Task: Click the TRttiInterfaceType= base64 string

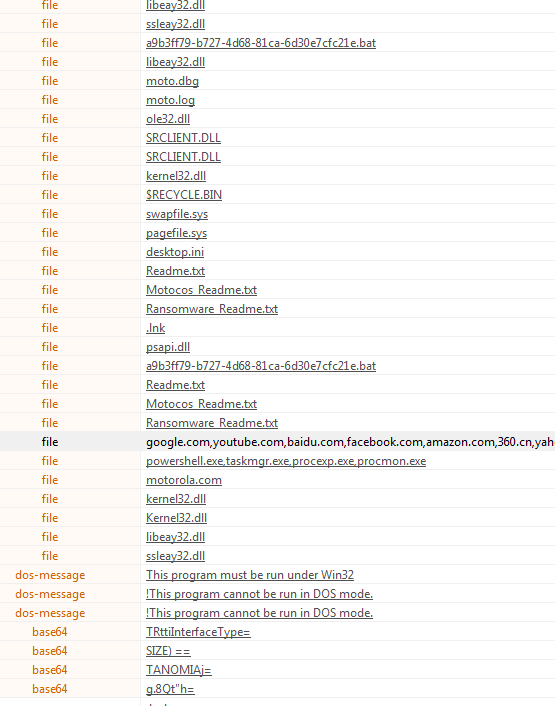Action: (198, 632)
